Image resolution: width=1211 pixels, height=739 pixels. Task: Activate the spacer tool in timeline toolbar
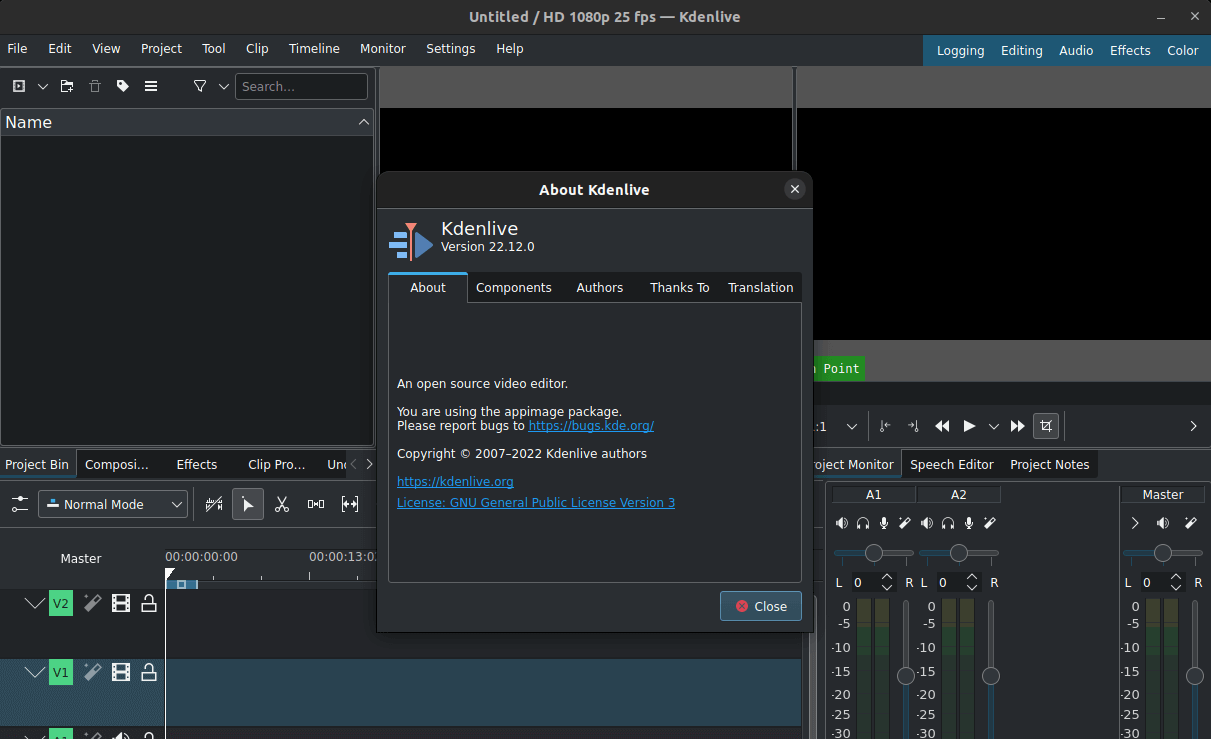coord(316,504)
